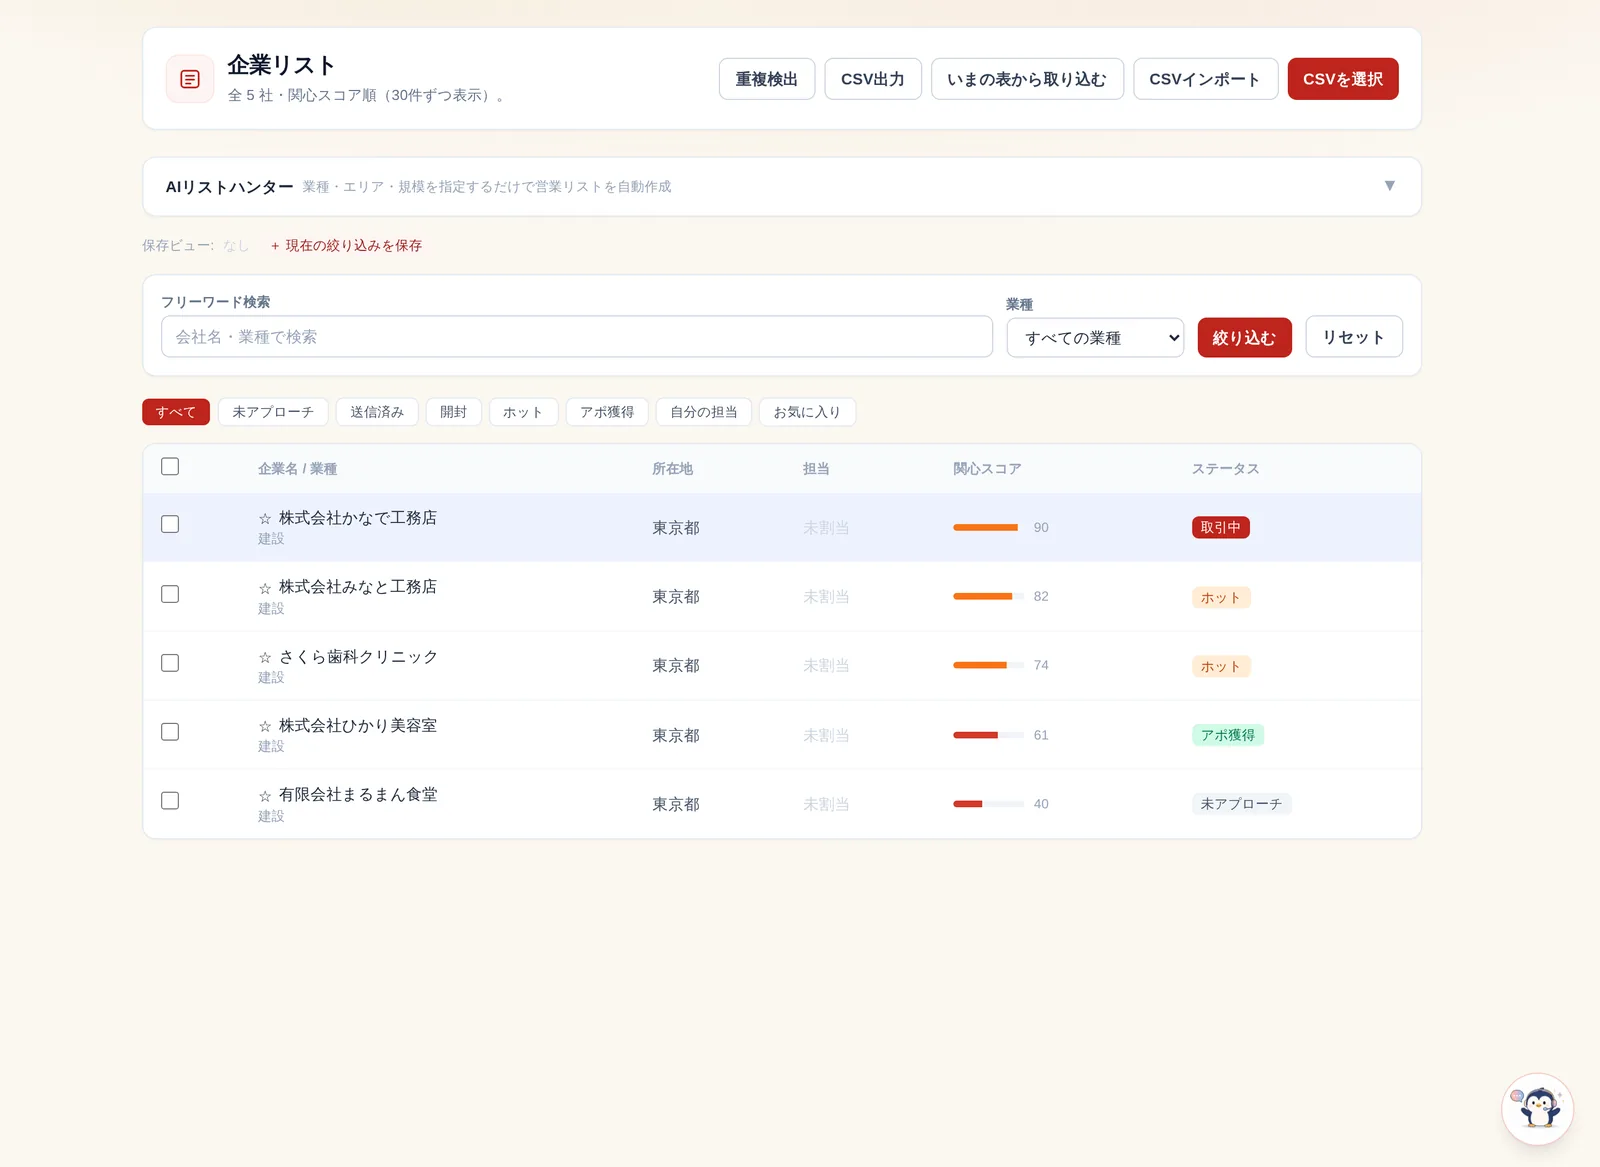
Task: Click the 関心スコア column header
Action: [x=987, y=469]
